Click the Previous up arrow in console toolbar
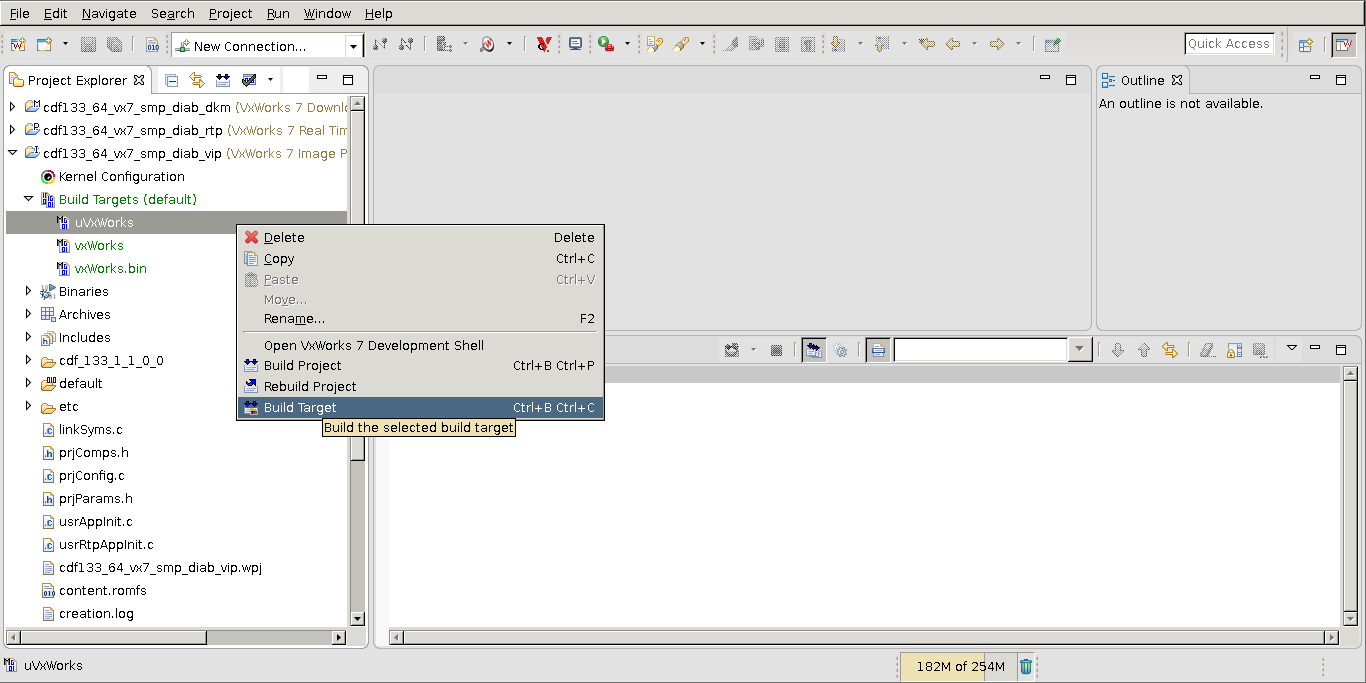This screenshot has width=1366, height=683. pyautogui.click(x=1144, y=350)
